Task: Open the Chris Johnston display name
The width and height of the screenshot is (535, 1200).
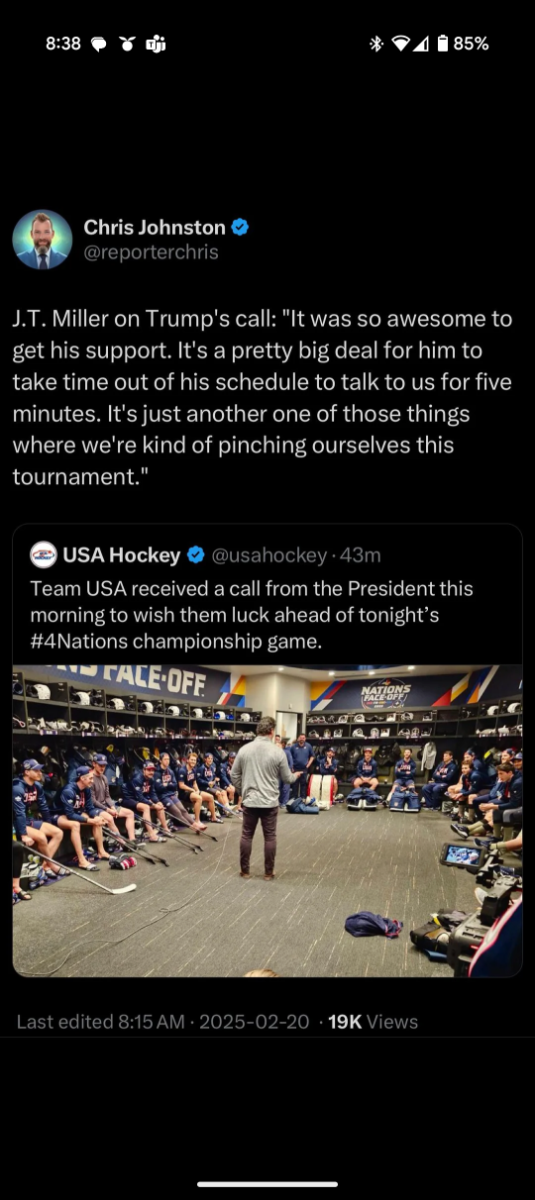Action: point(154,227)
